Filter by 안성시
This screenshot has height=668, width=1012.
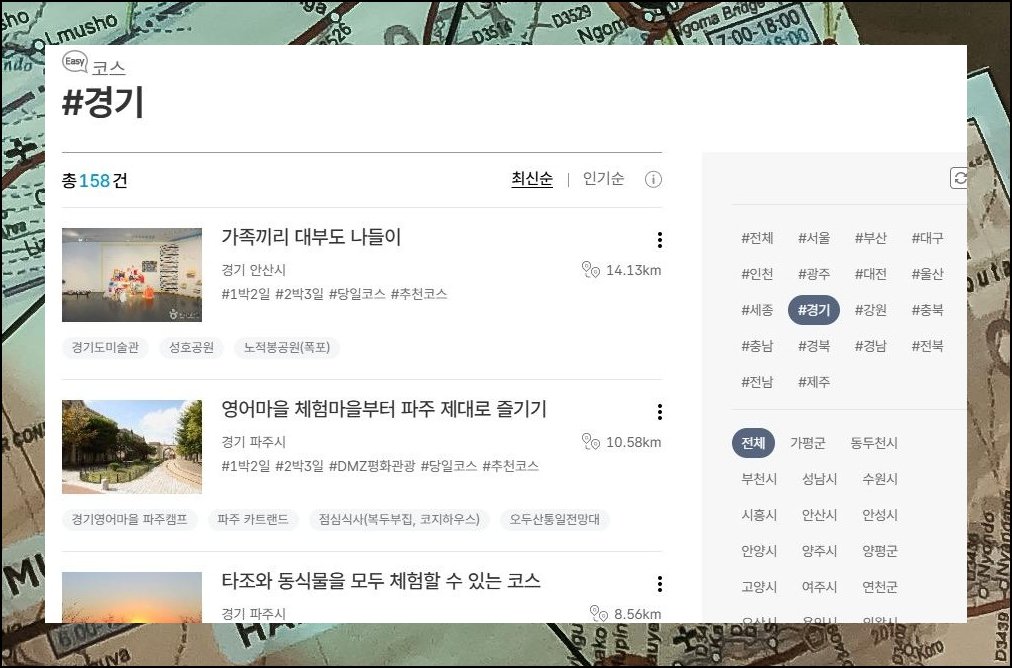(x=880, y=515)
